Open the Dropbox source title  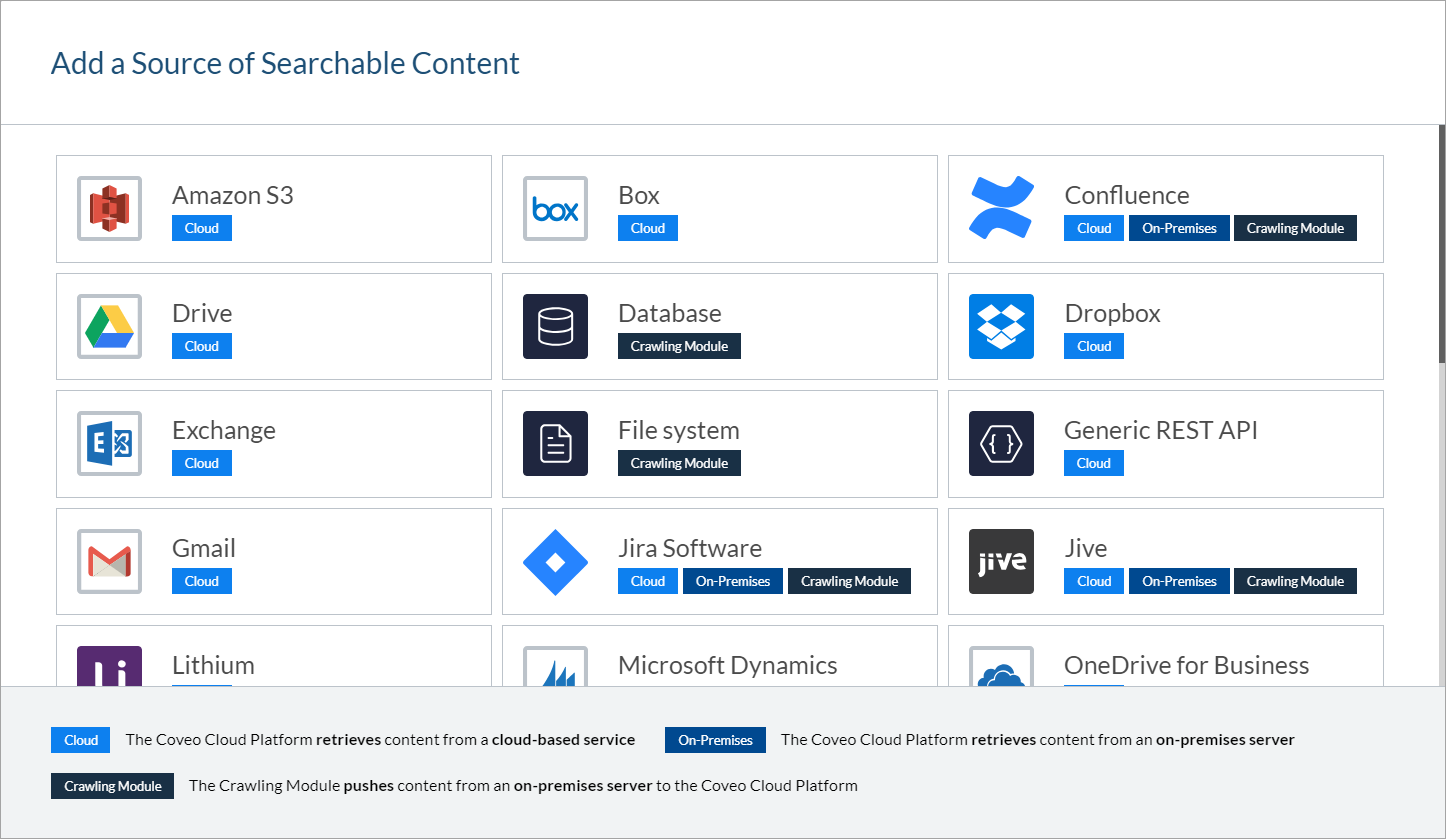1112,313
